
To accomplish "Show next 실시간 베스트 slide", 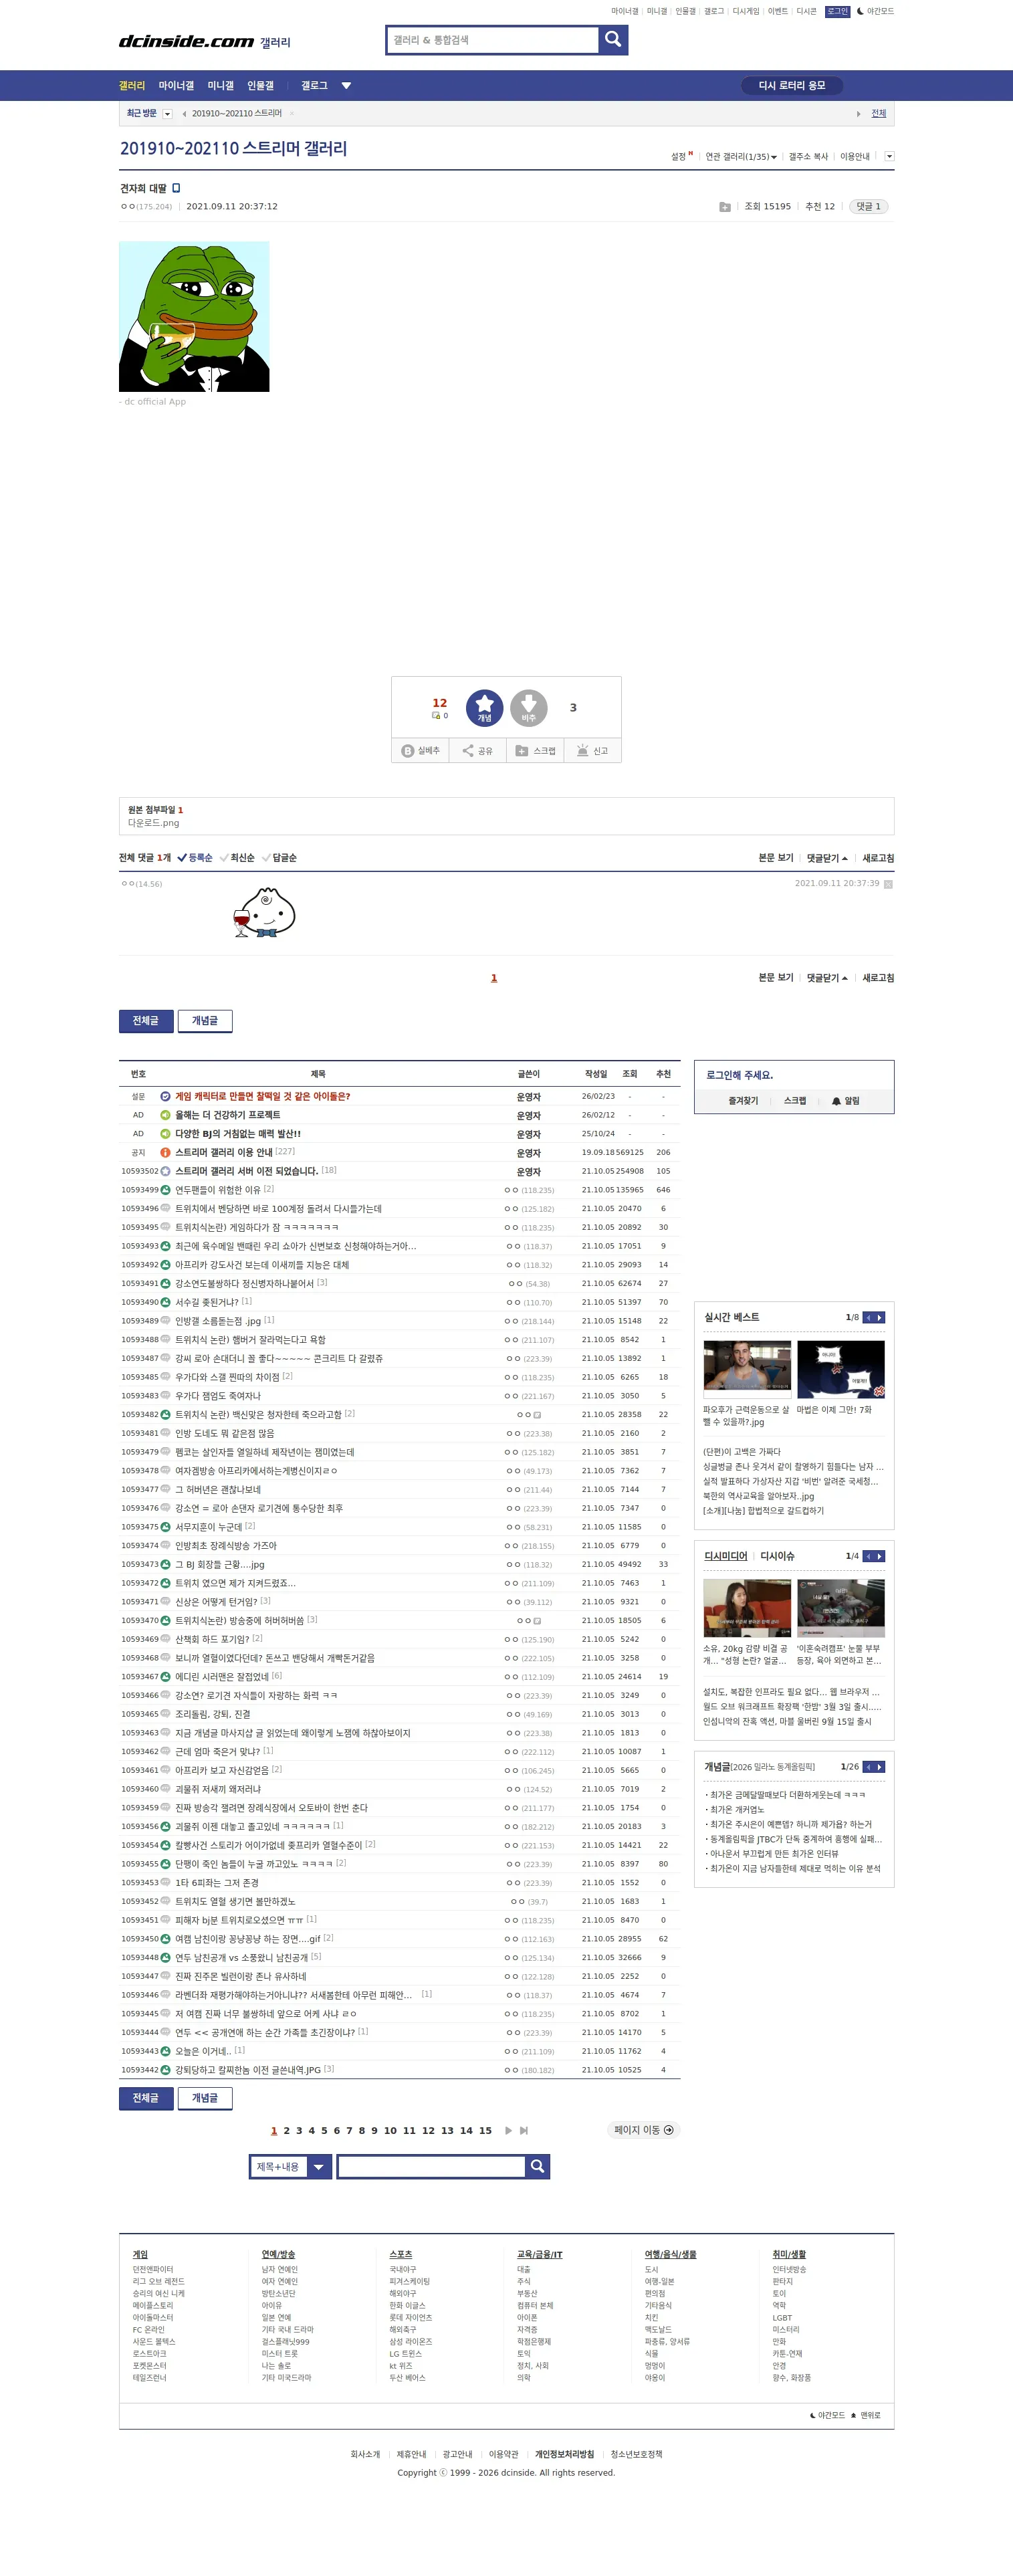I will (880, 1317).
